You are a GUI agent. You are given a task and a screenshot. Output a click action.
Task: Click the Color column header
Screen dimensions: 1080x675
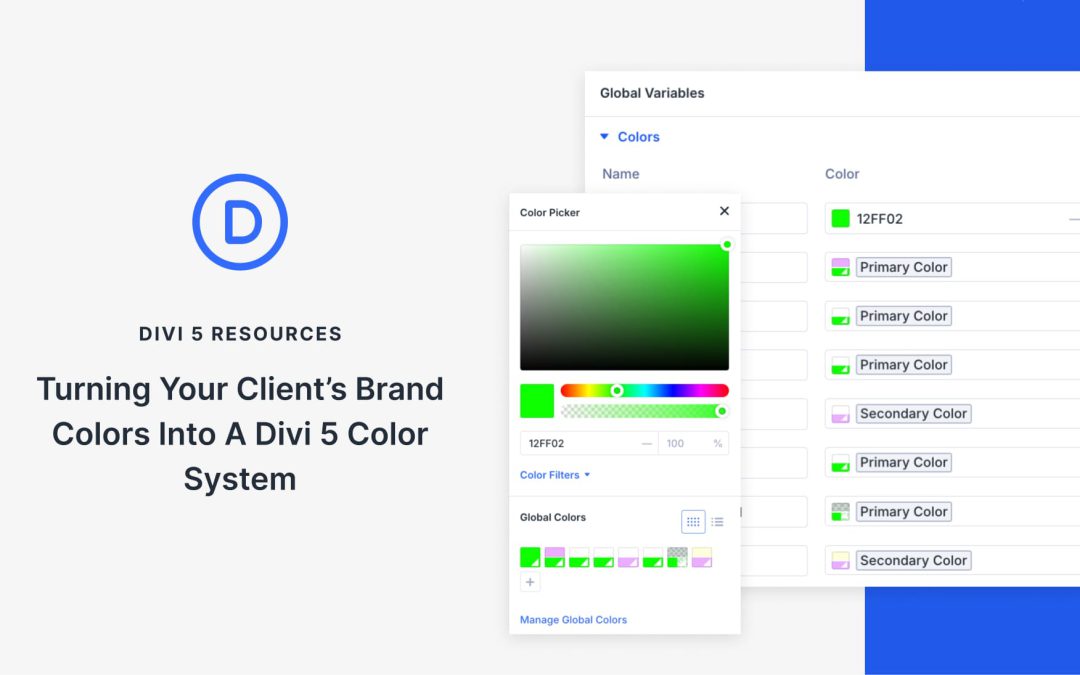point(842,174)
